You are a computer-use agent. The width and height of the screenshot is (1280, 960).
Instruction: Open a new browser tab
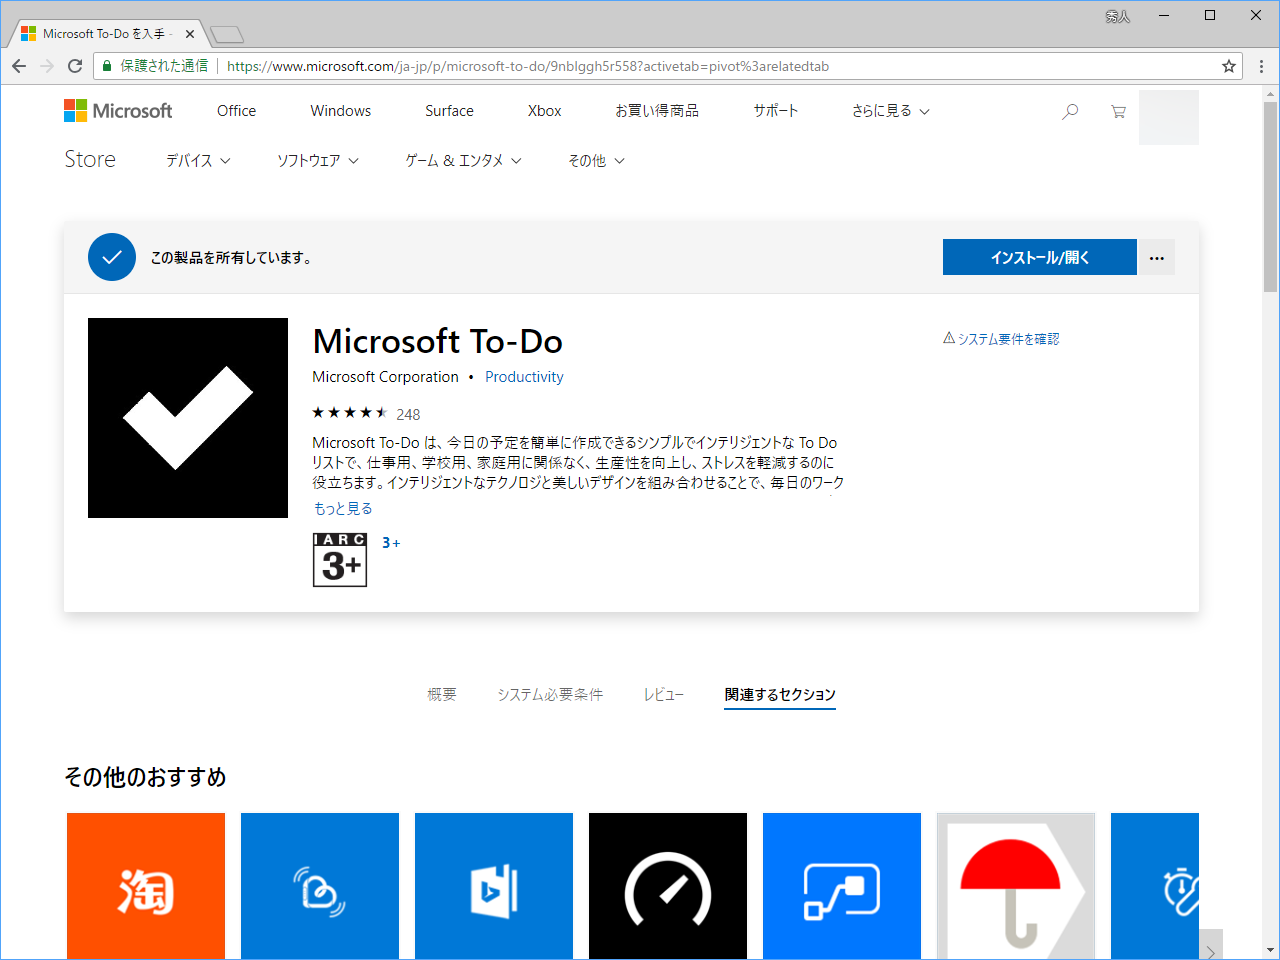pos(227,35)
